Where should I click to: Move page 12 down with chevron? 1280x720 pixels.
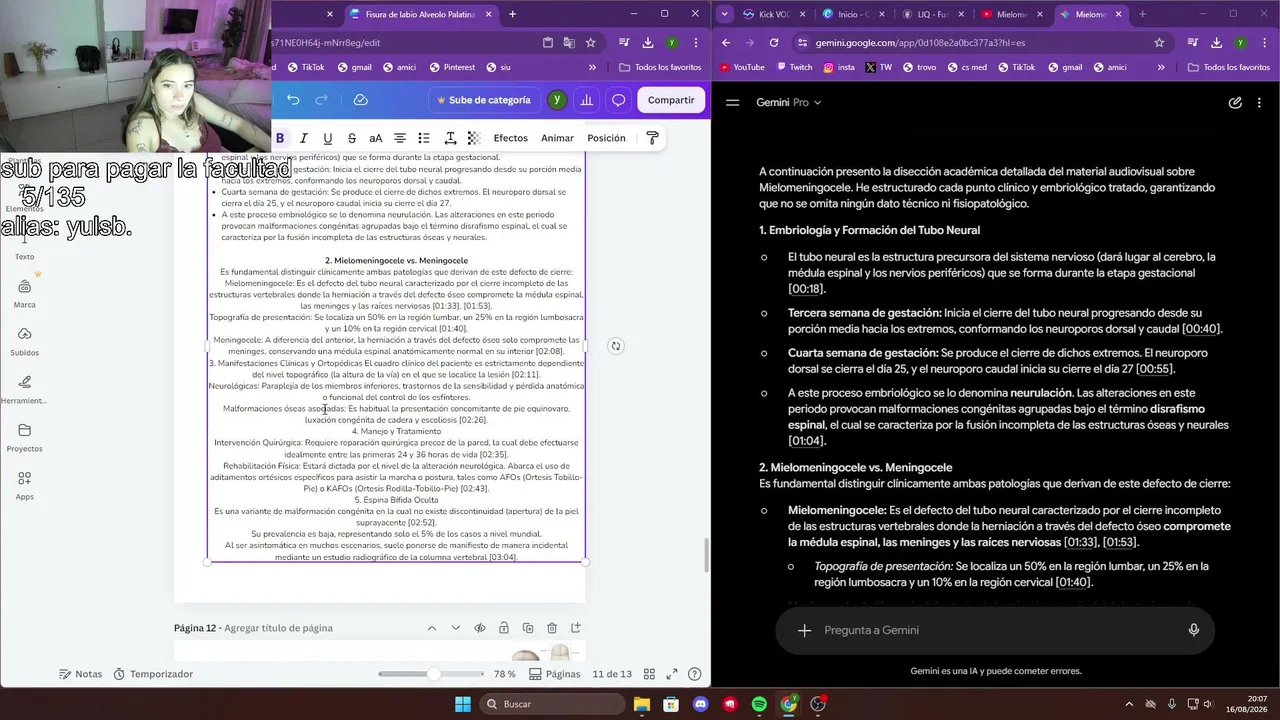(x=456, y=628)
